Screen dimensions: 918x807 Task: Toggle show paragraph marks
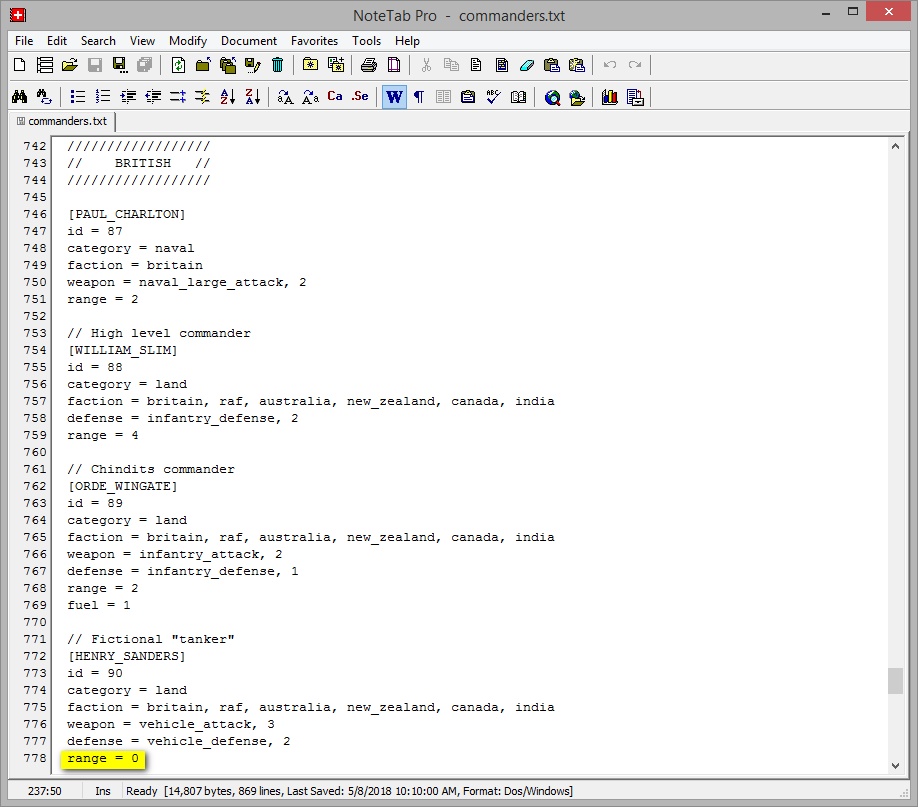[x=419, y=97]
